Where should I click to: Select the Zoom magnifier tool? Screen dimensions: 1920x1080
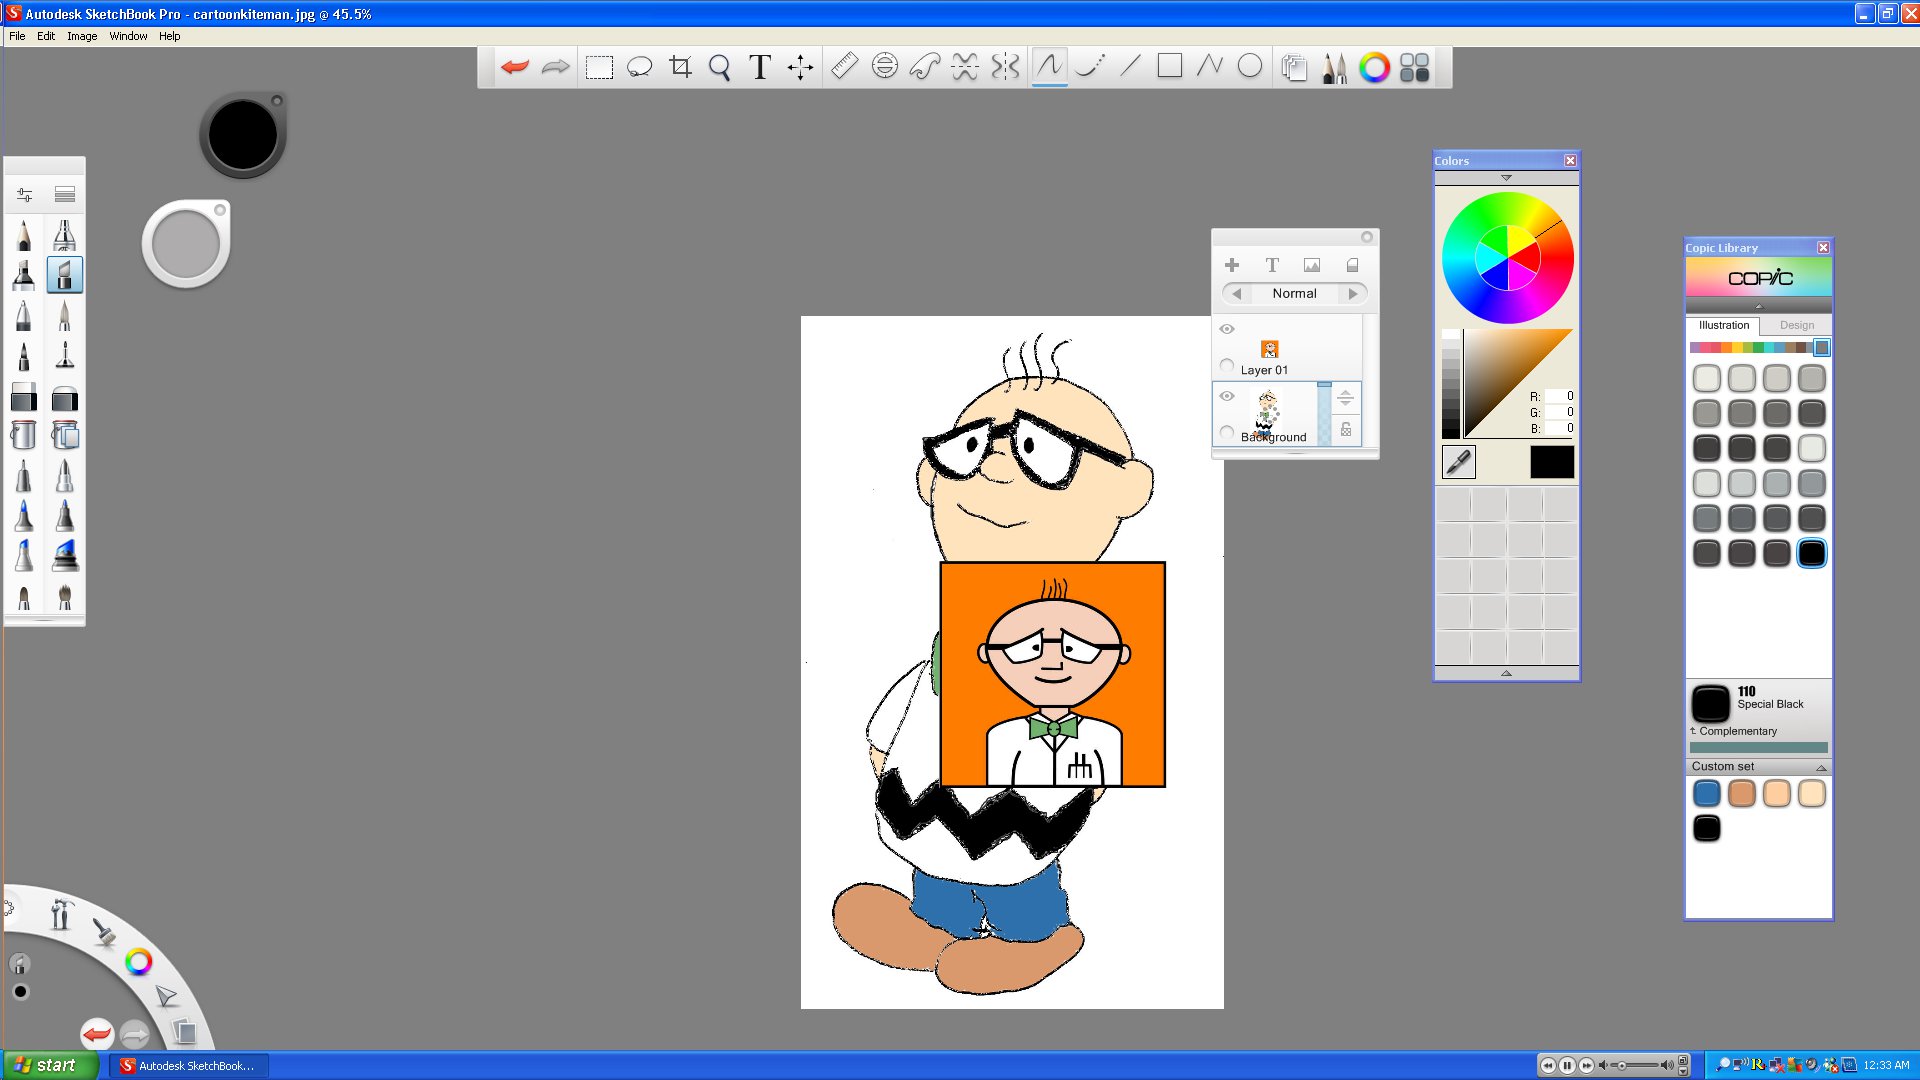click(720, 68)
